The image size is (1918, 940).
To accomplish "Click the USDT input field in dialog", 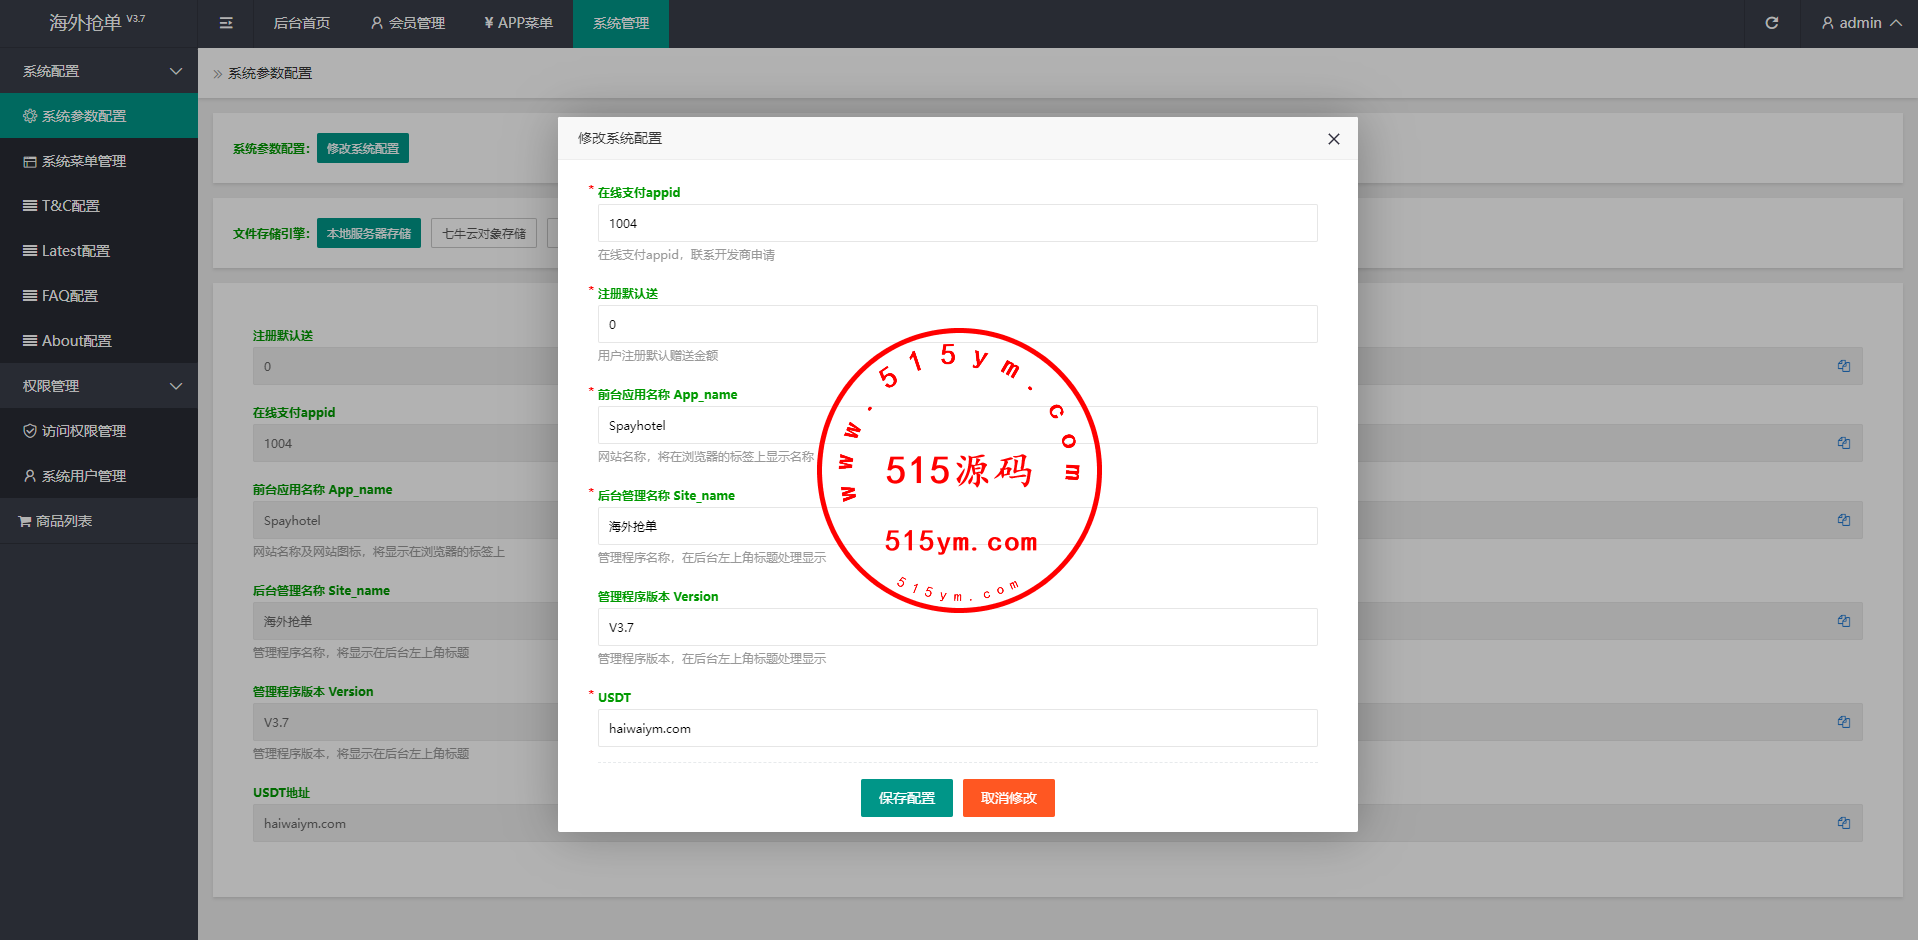I will [957, 728].
